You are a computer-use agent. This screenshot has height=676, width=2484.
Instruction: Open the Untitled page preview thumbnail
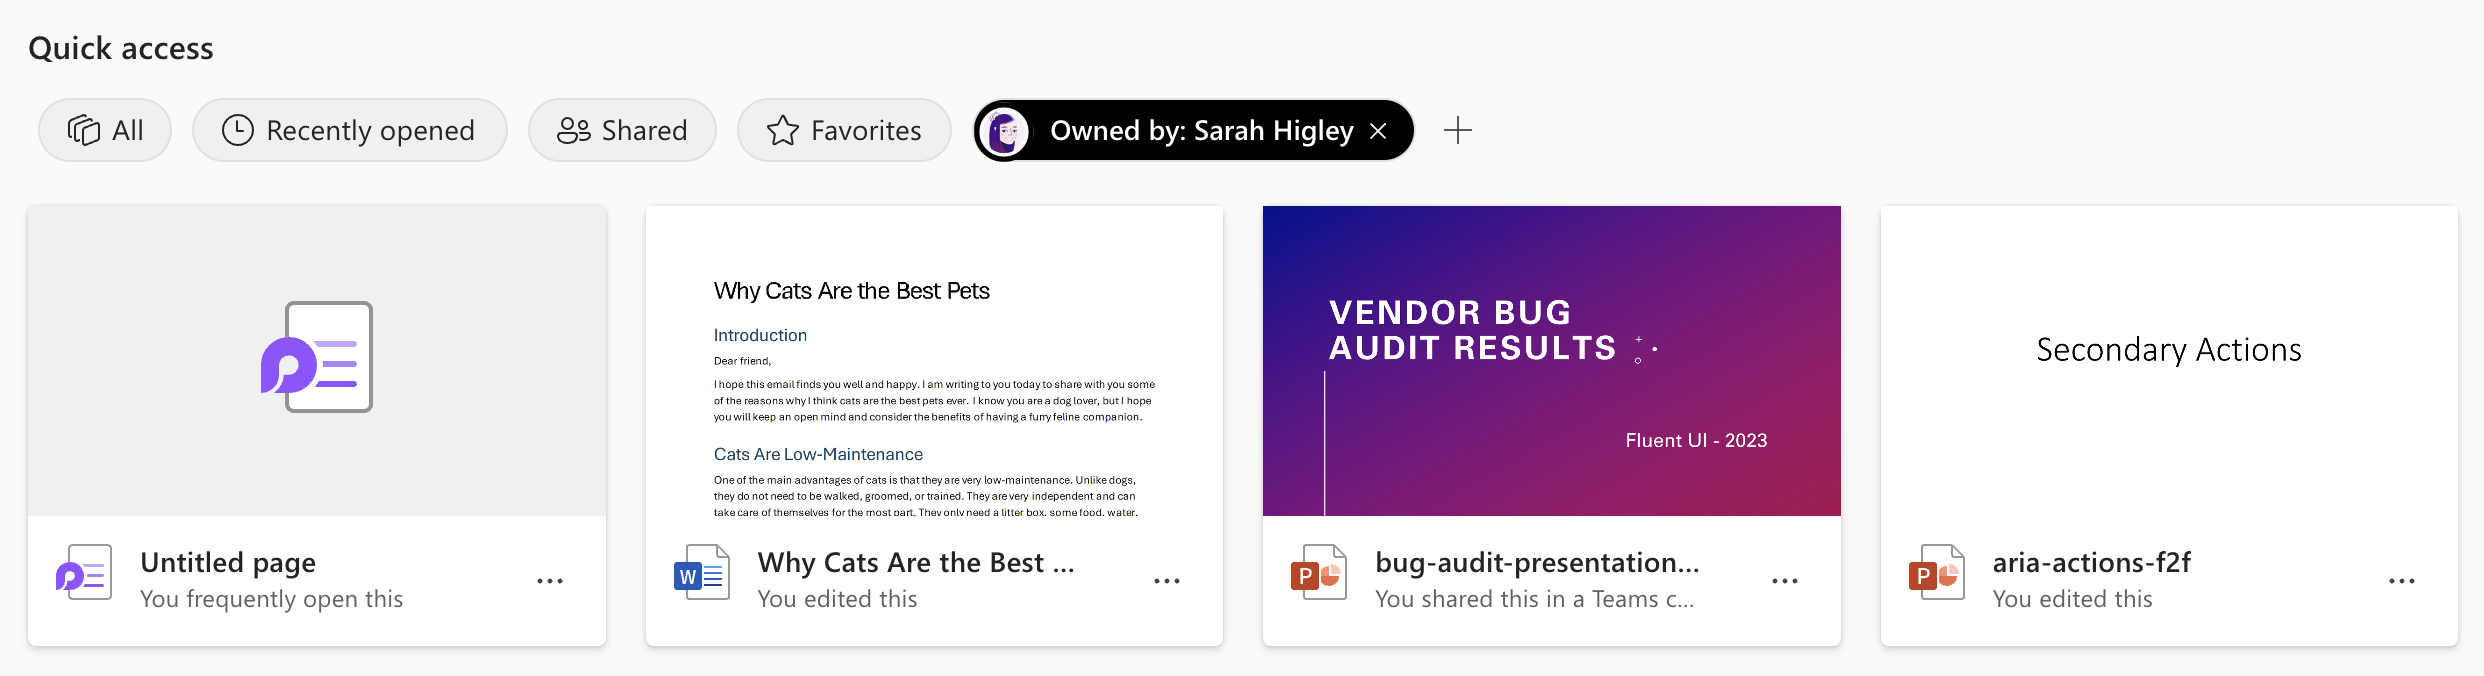(317, 361)
